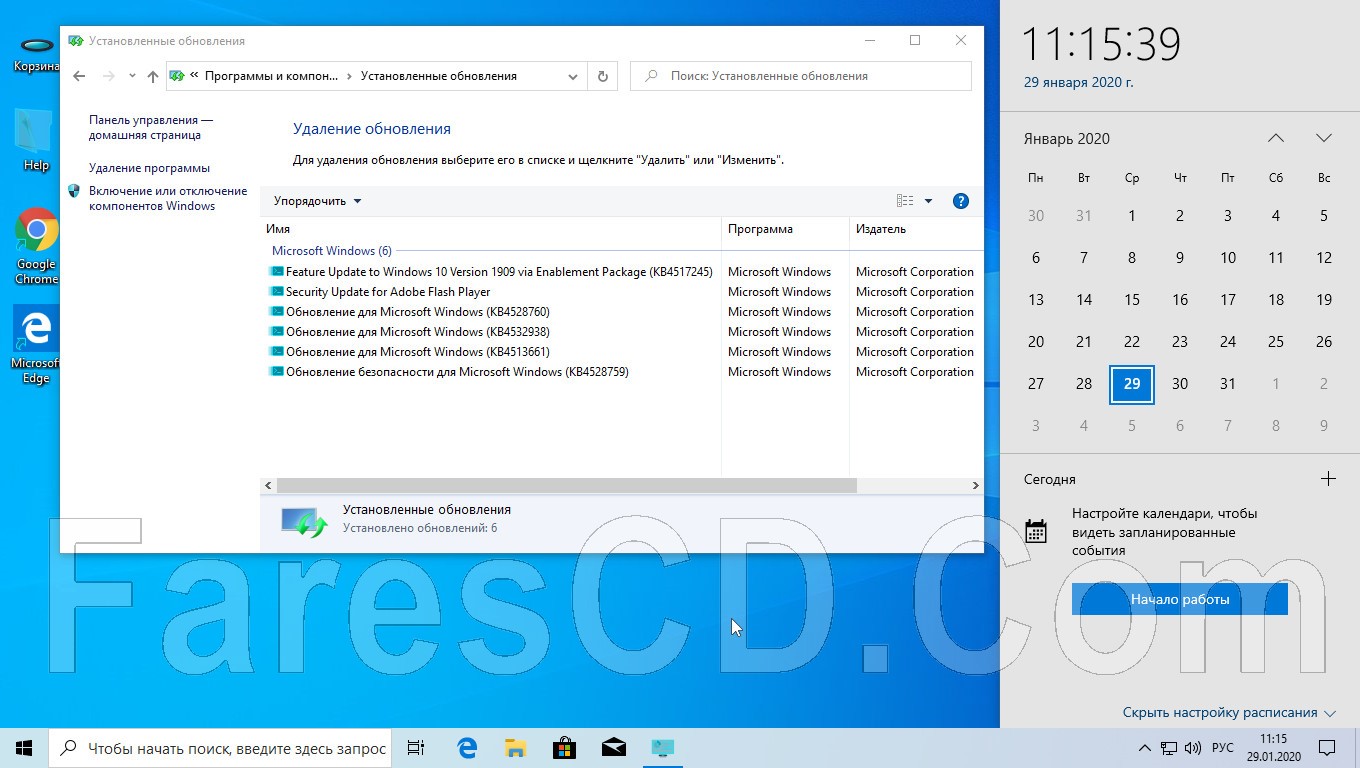This screenshot has height=768, width=1360.
Task: Go to previous month in calendar
Action: 1275,138
